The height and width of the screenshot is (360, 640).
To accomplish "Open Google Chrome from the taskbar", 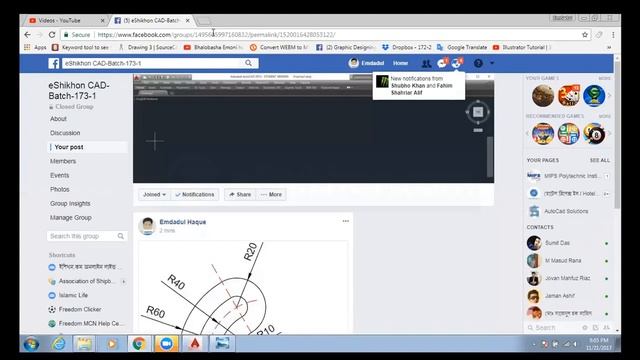I will pyautogui.click(x=139, y=344).
